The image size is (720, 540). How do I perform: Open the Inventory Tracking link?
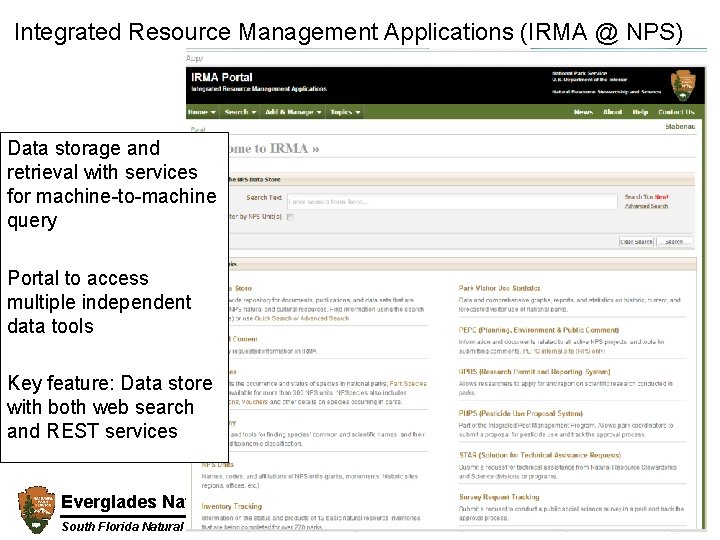point(231,506)
